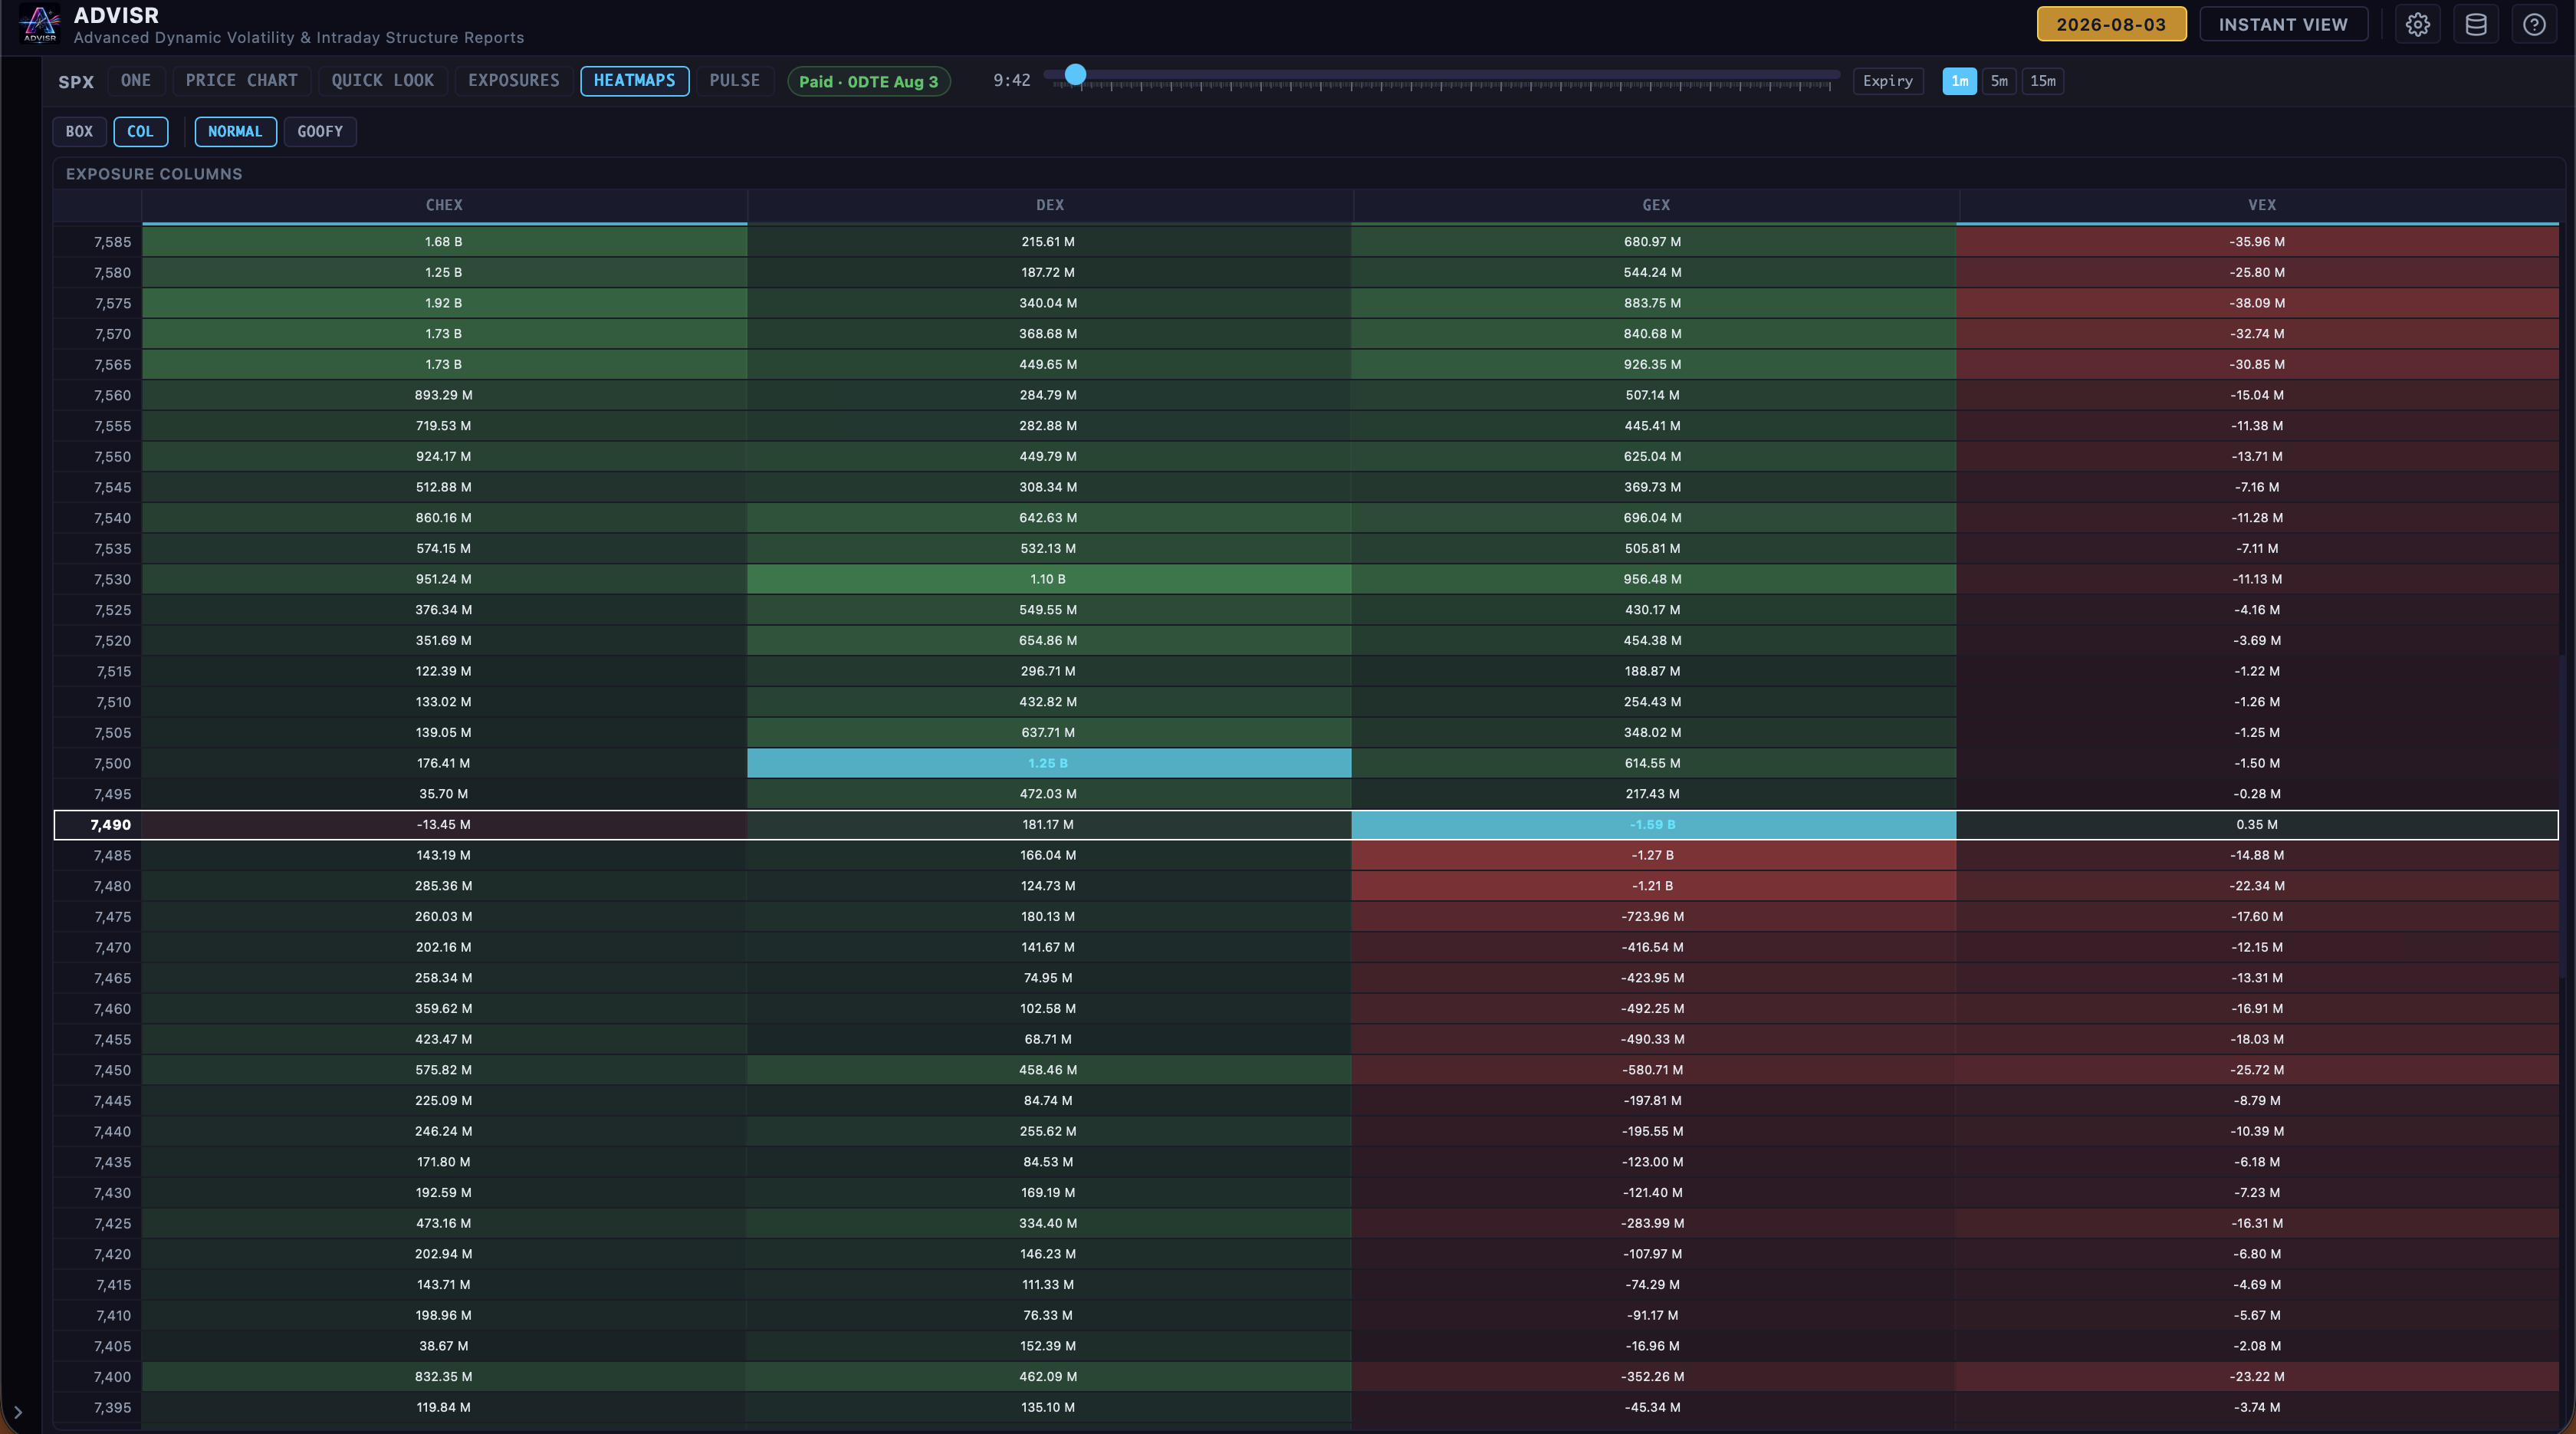This screenshot has width=2576, height=1434.
Task: Click the SPX ticker label
Action: click(x=76, y=82)
